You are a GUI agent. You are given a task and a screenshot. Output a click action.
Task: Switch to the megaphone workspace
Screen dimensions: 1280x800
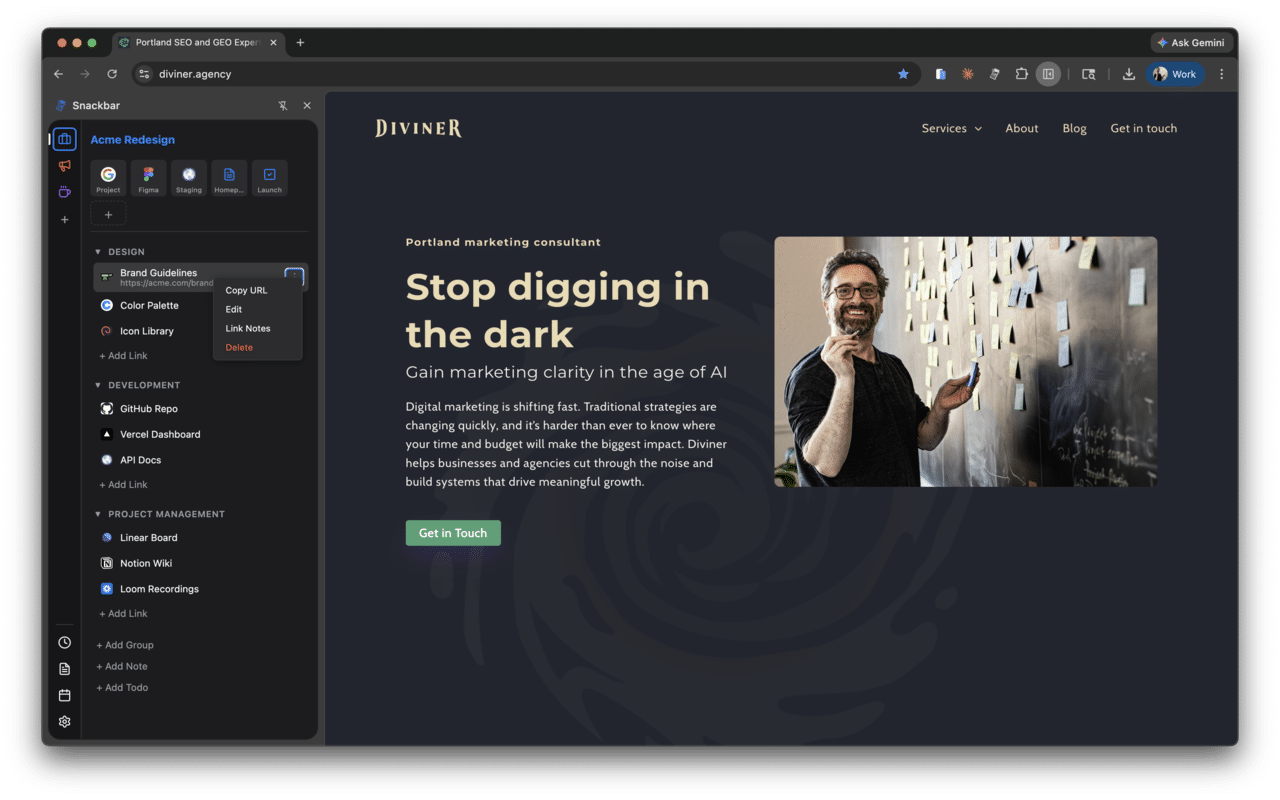(64, 166)
